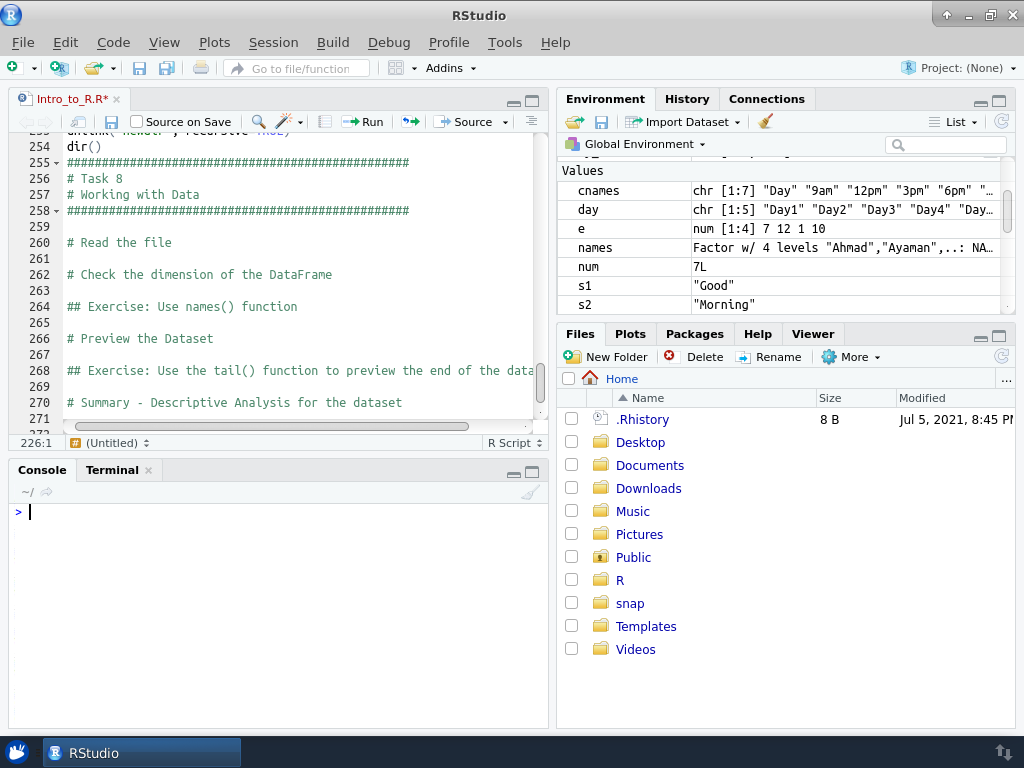Image resolution: width=1024 pixels, height=768 pixels.
Task: Open the Downloads folder link
Action: point(648,488)
